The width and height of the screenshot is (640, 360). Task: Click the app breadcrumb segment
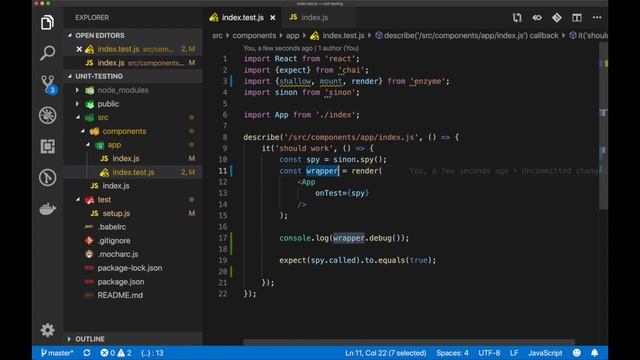coord(292,36)
